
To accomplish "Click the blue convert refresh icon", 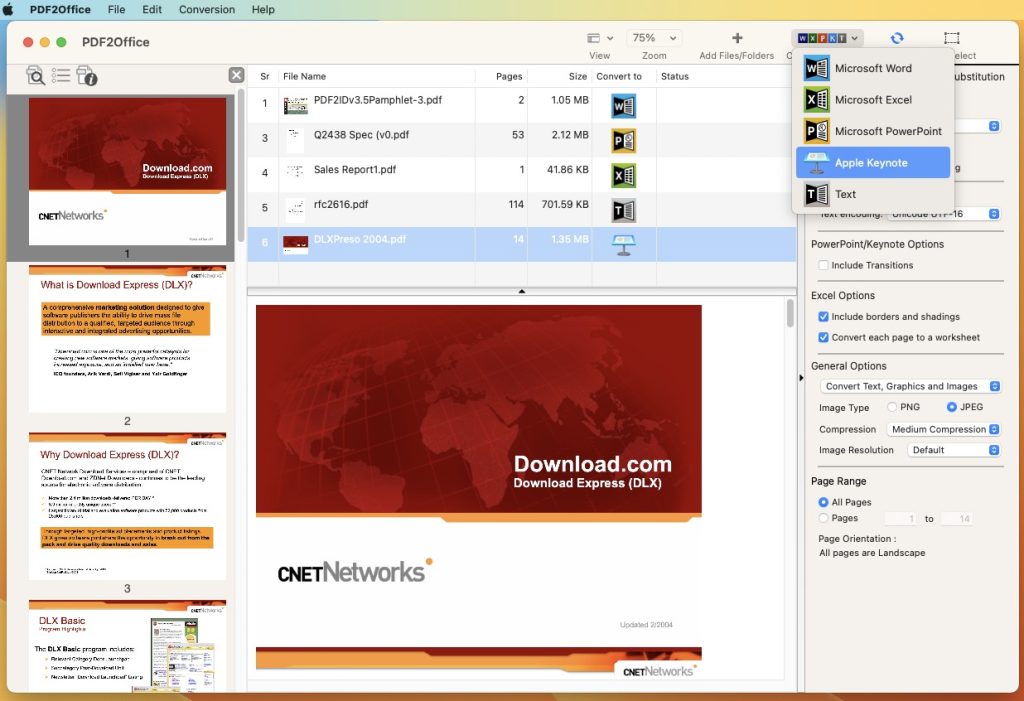I will click(x=897, y=37).
